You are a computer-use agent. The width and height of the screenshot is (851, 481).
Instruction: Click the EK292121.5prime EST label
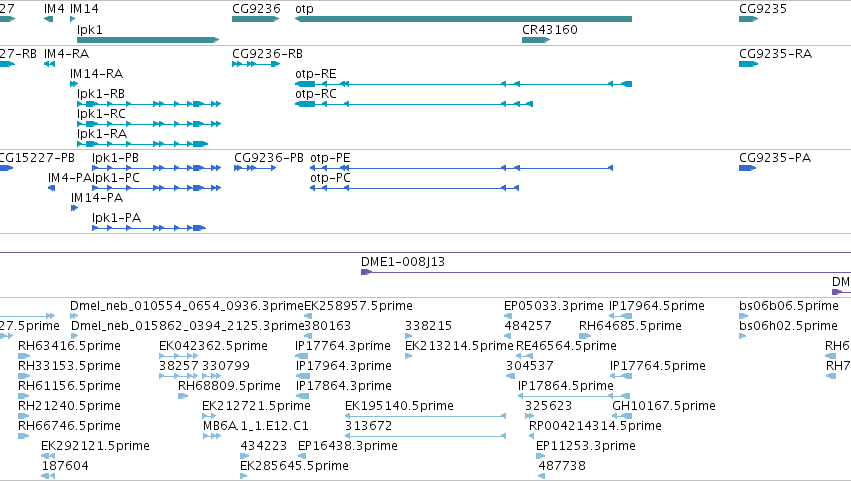(96, 447)
